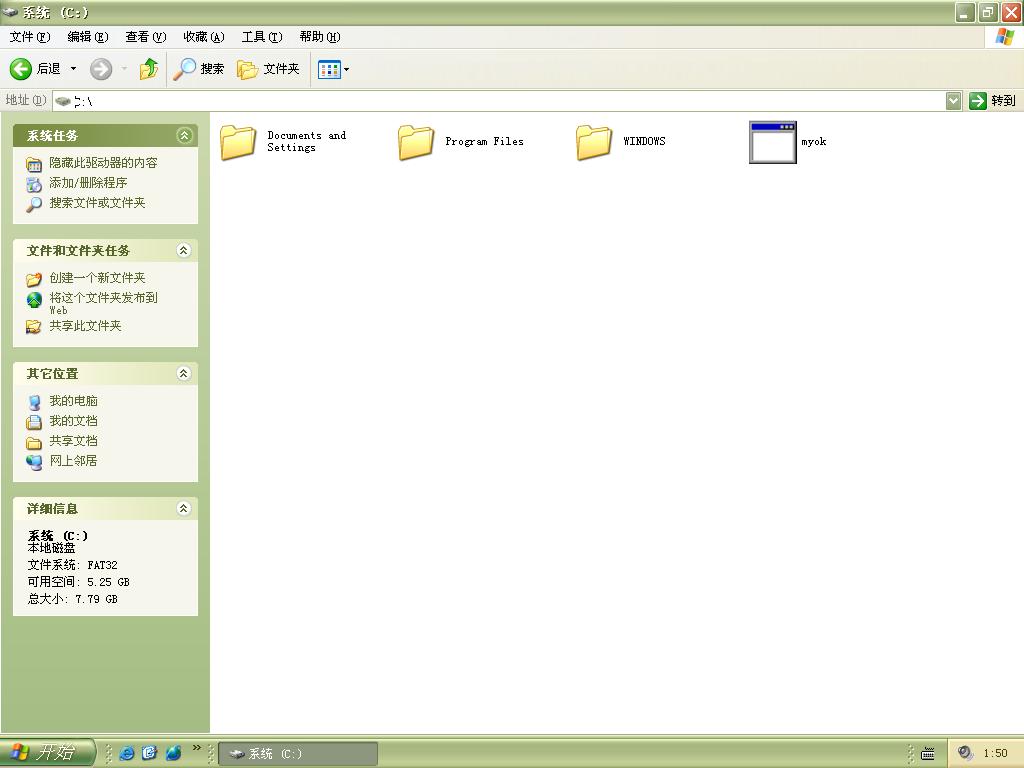Open the Back history dropdown arrow
The height and width of the screenshot is (768, 1024).
click(73, 69)
